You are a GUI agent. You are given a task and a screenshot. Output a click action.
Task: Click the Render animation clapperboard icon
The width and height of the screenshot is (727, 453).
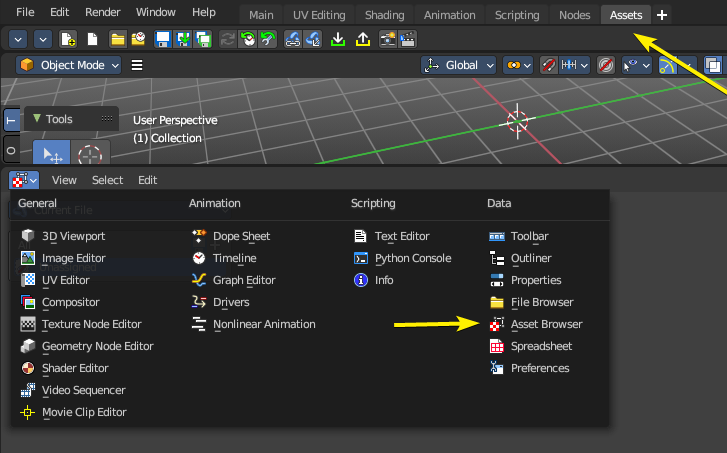tap(408, 39)
